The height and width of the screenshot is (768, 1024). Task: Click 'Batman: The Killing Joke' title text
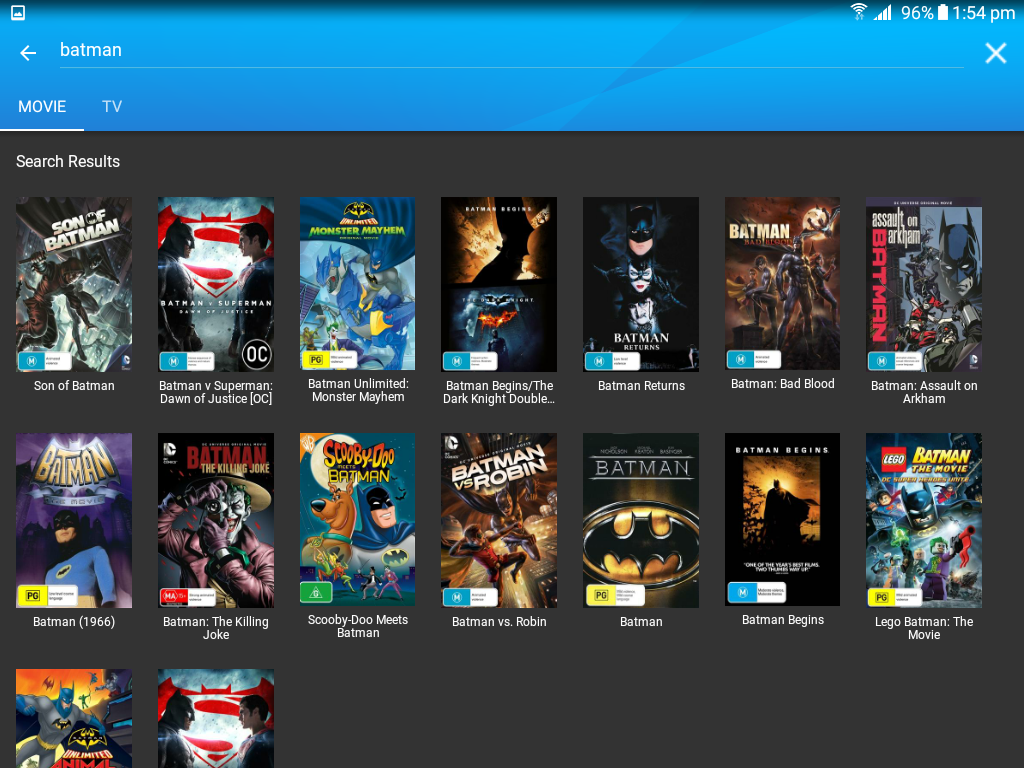click(x=216, y=628)
